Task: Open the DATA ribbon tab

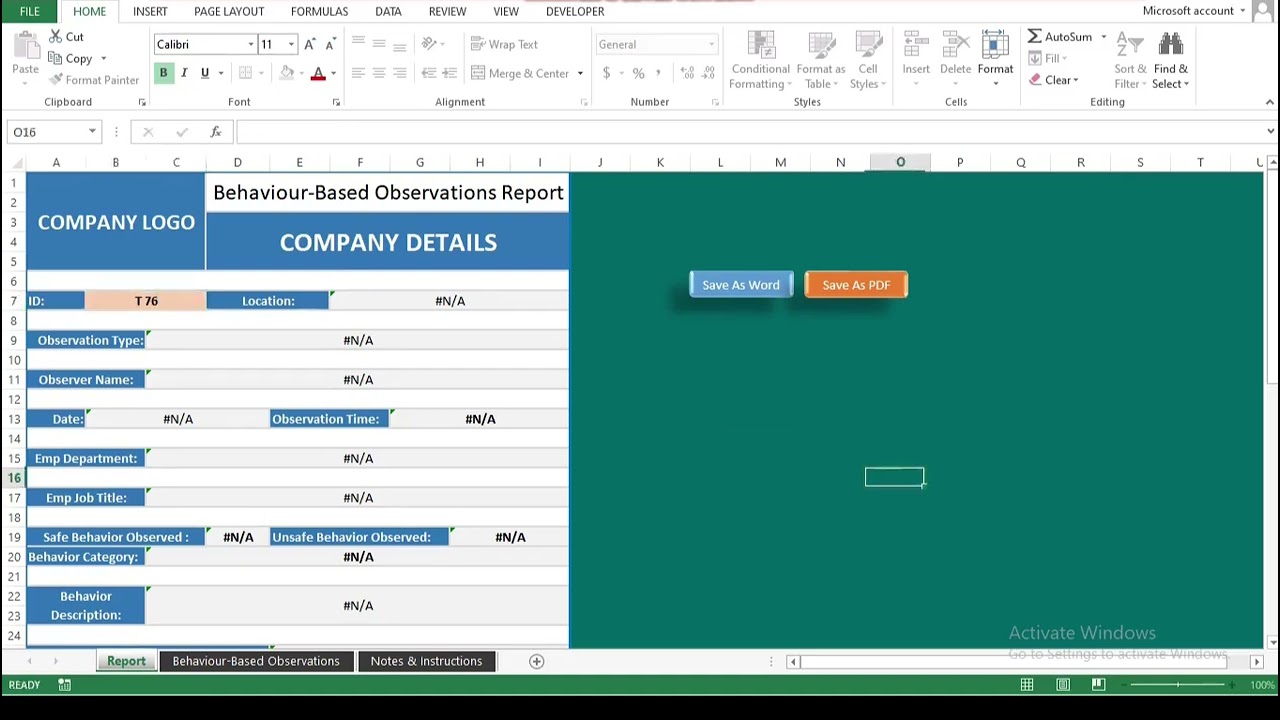Action: click(388, 11)
